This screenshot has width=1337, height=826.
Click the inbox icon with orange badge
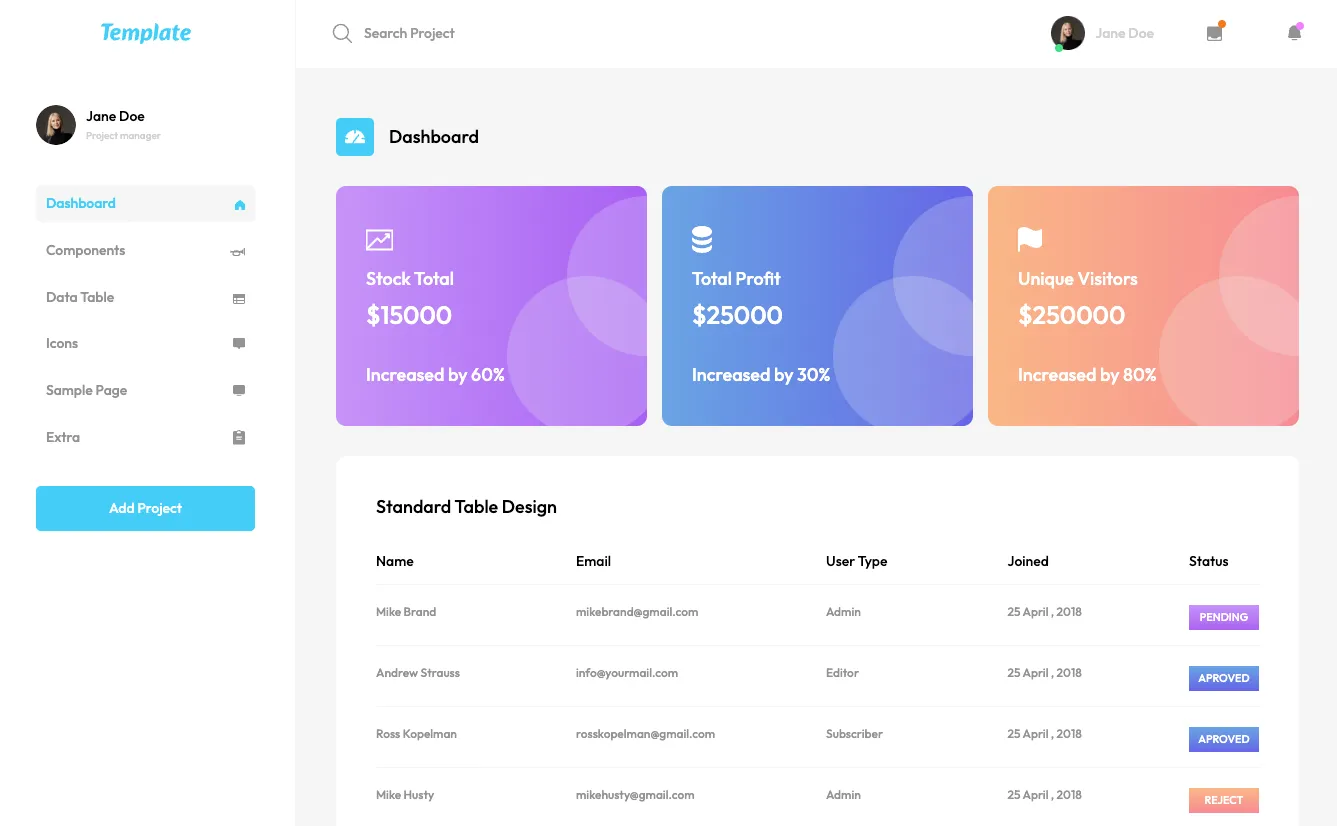click(x=1214, y=32)
